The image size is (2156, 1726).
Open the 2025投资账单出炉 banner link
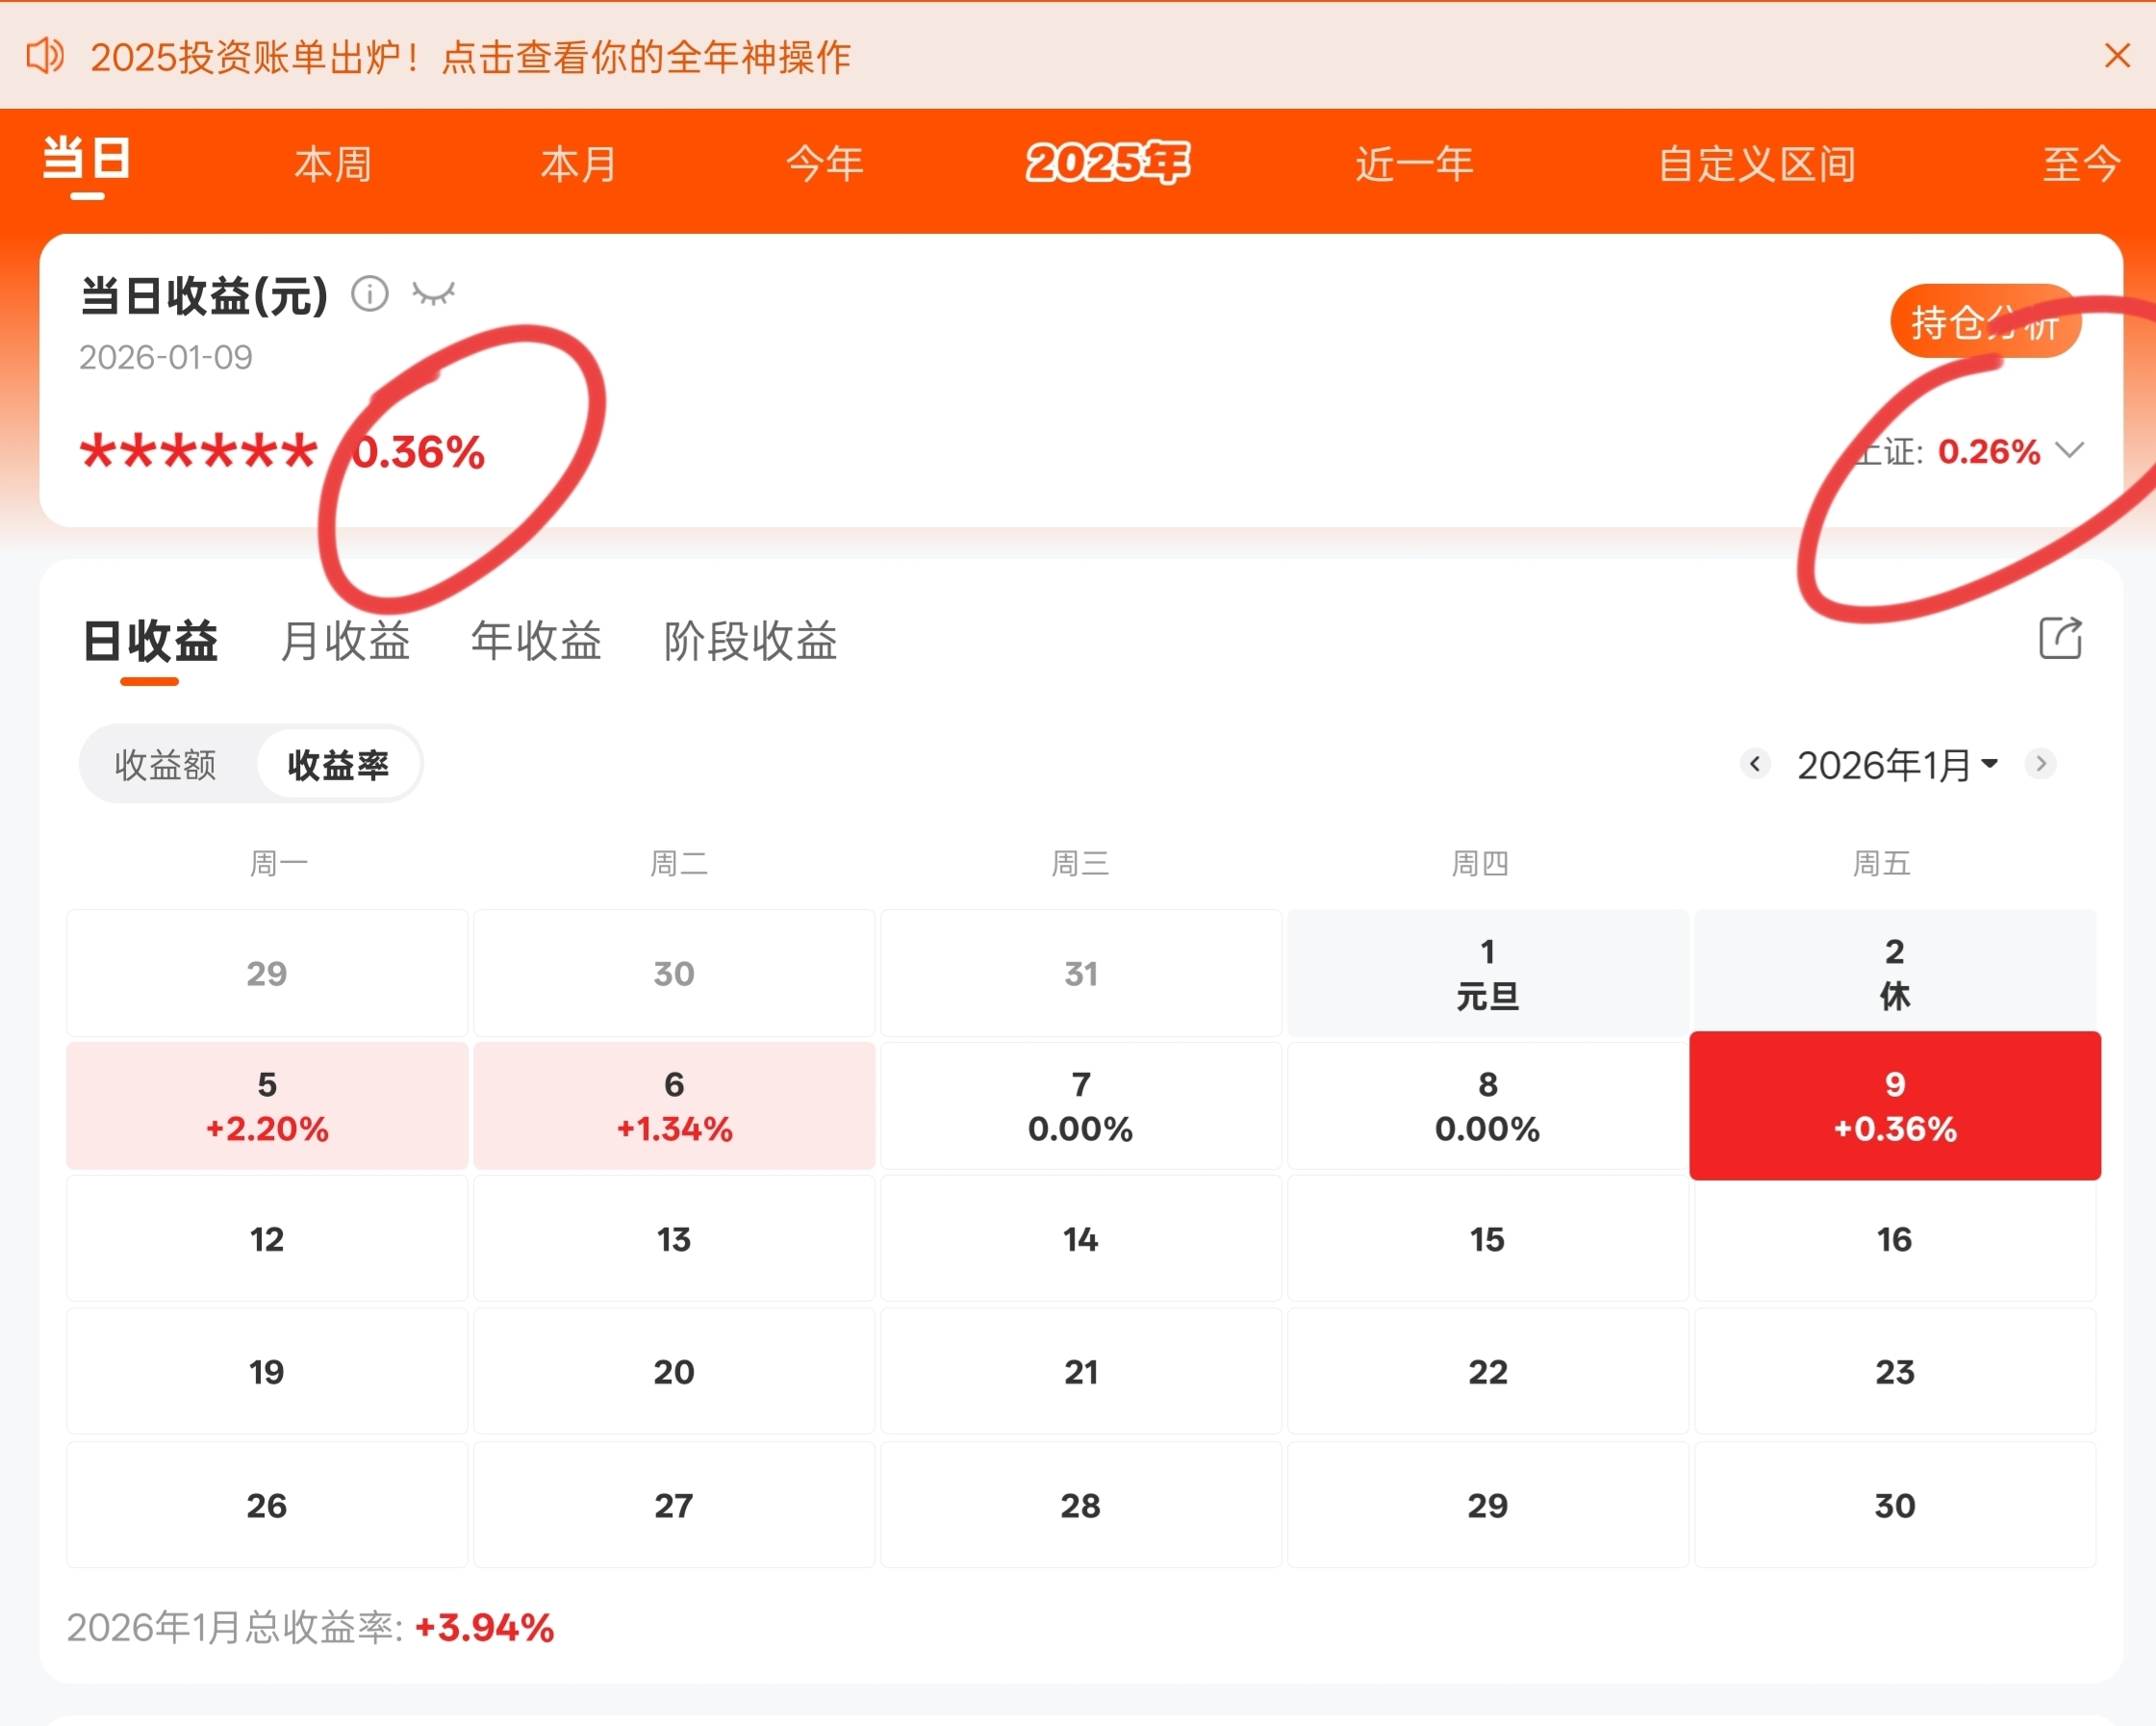point(470,57)
